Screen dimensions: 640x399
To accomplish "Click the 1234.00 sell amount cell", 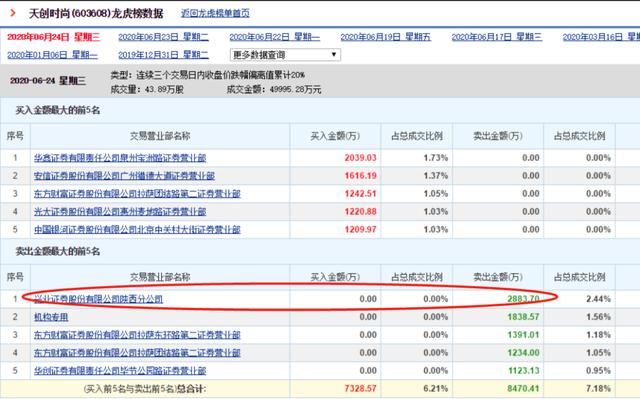I will [523, 353].
